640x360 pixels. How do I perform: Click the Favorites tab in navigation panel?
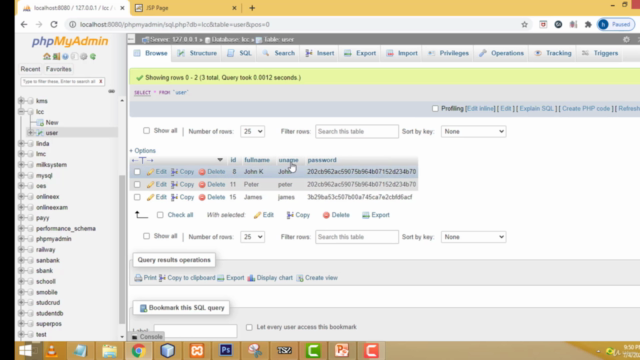coord(59,69)
